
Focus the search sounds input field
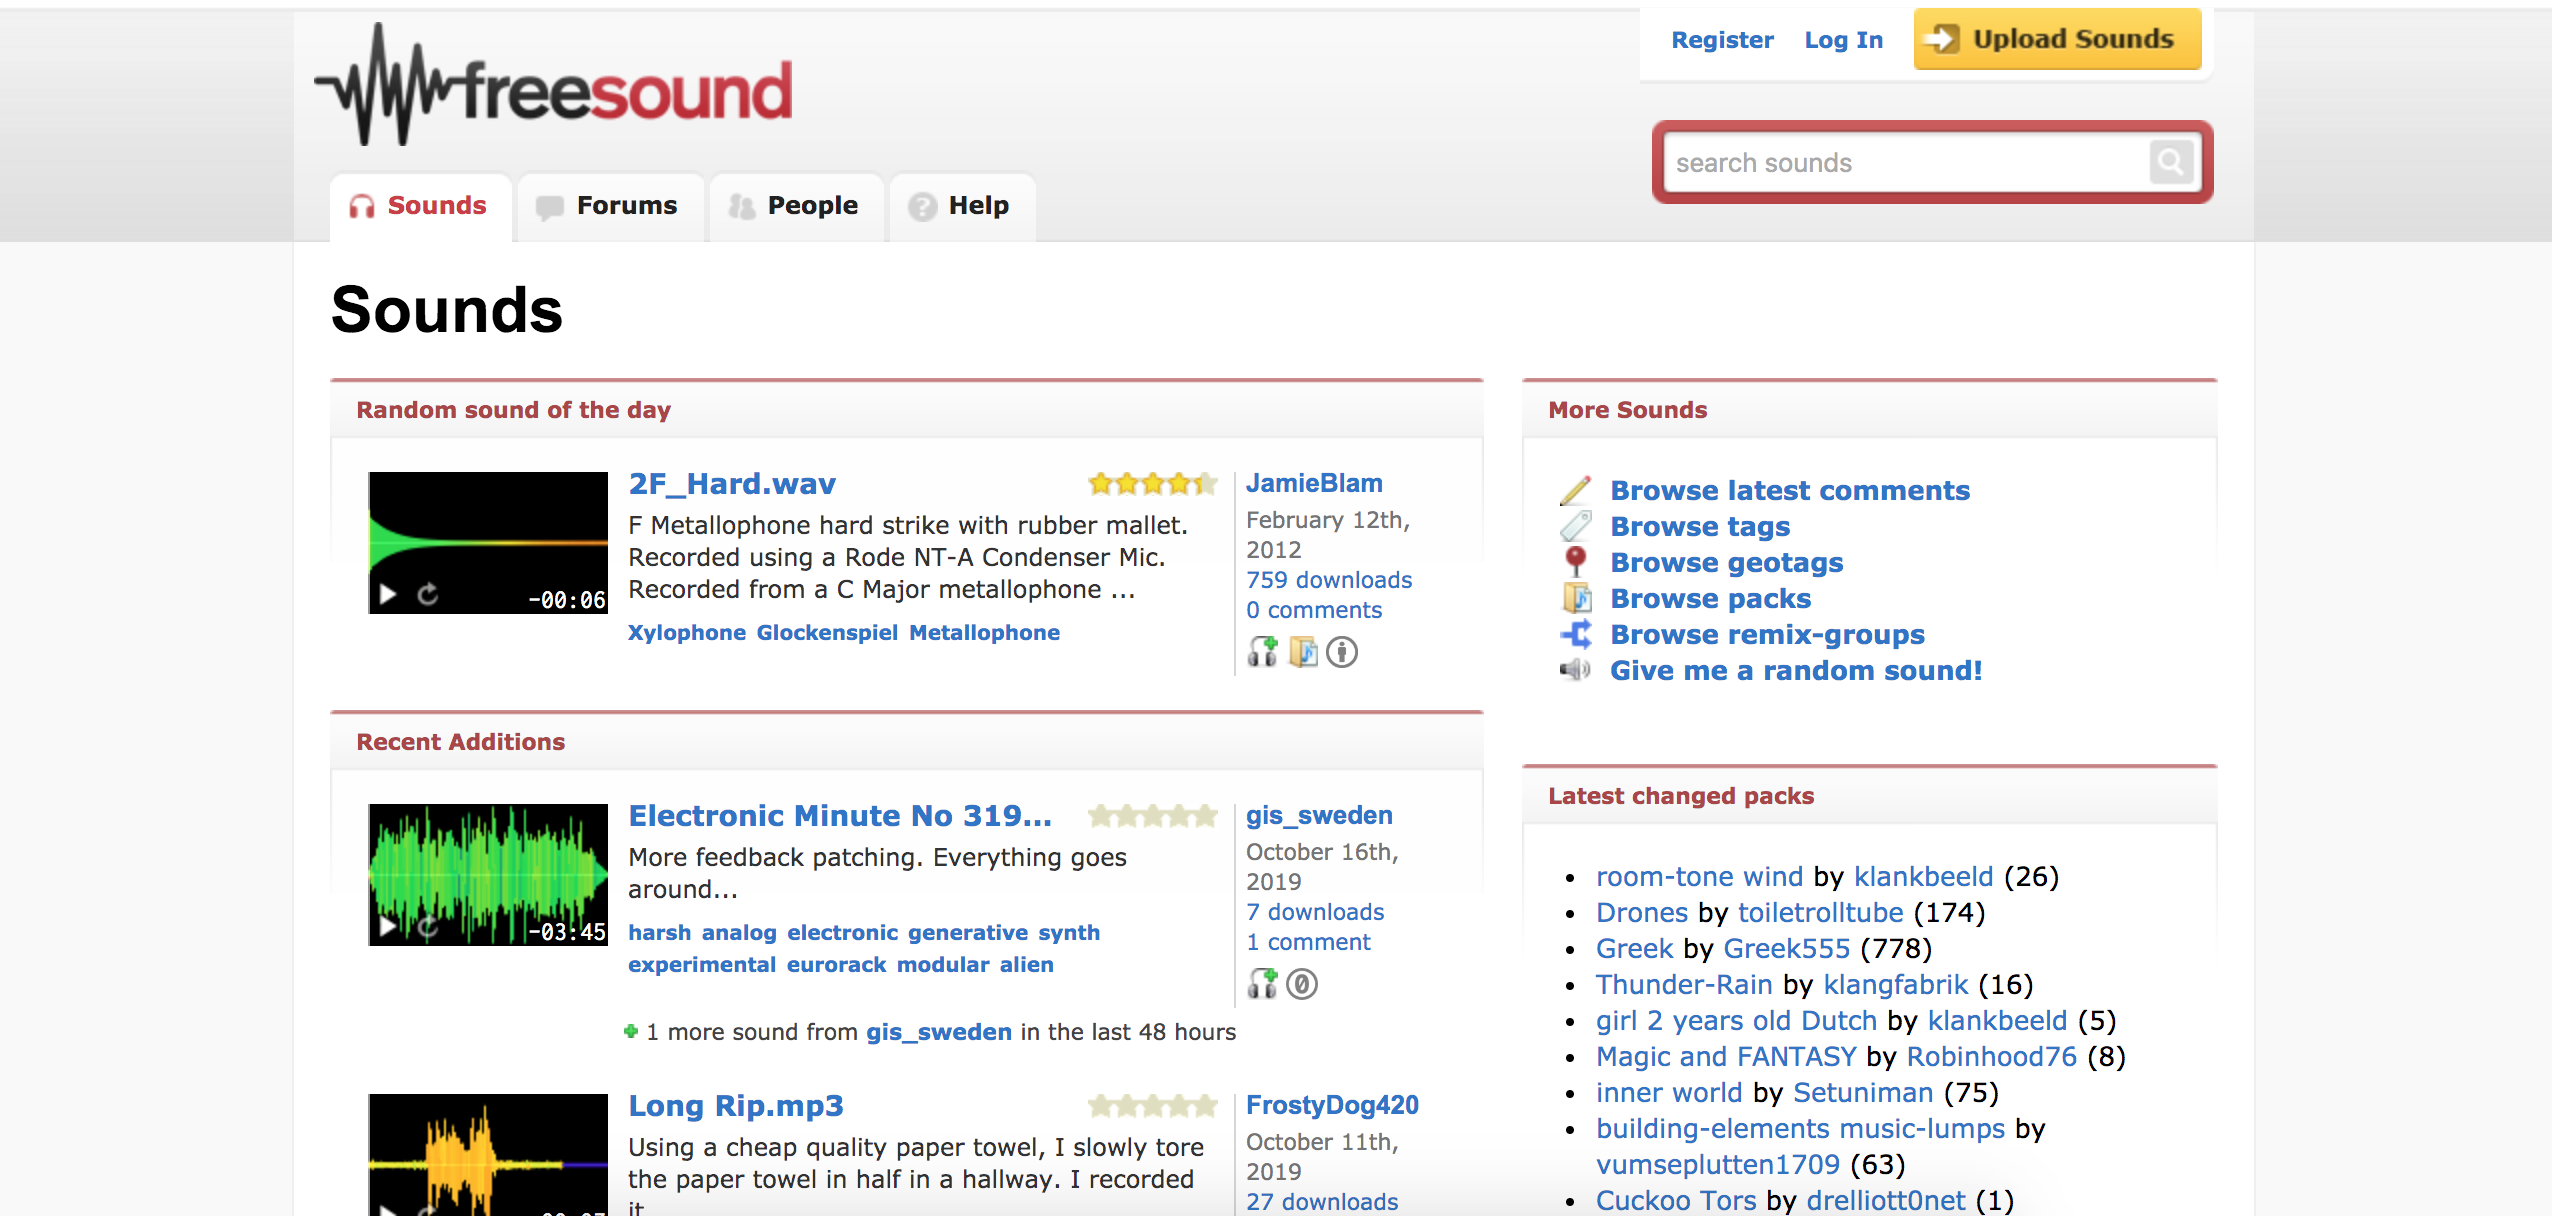click(x=1908, y=162)
